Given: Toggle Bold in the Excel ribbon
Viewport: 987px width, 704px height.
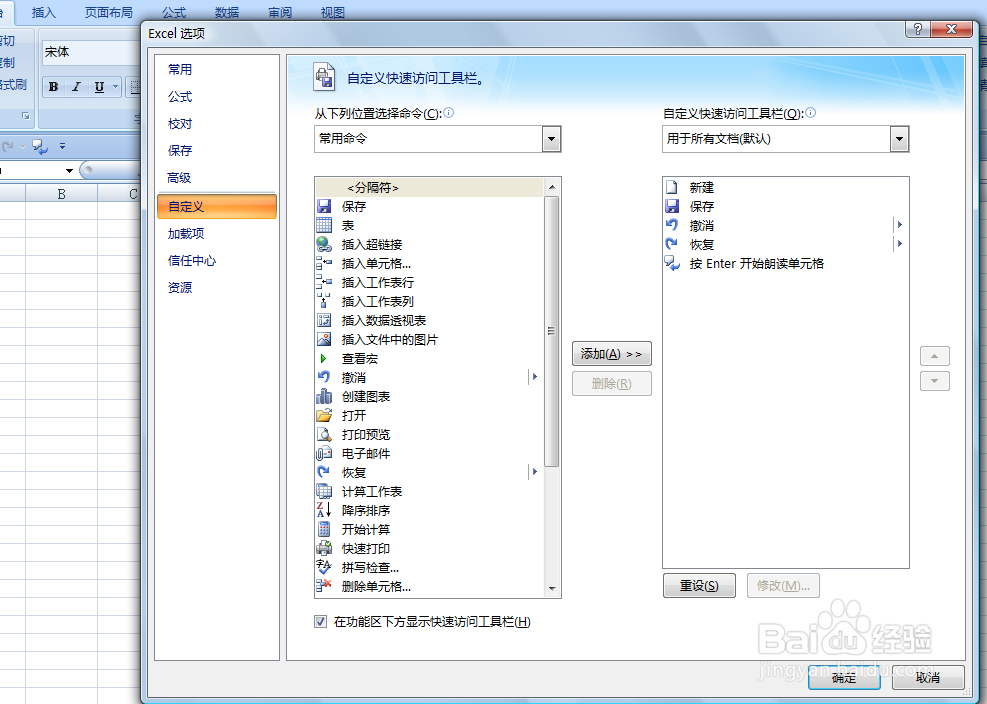Looking at the screenshot, I should (x=54, y=87).
